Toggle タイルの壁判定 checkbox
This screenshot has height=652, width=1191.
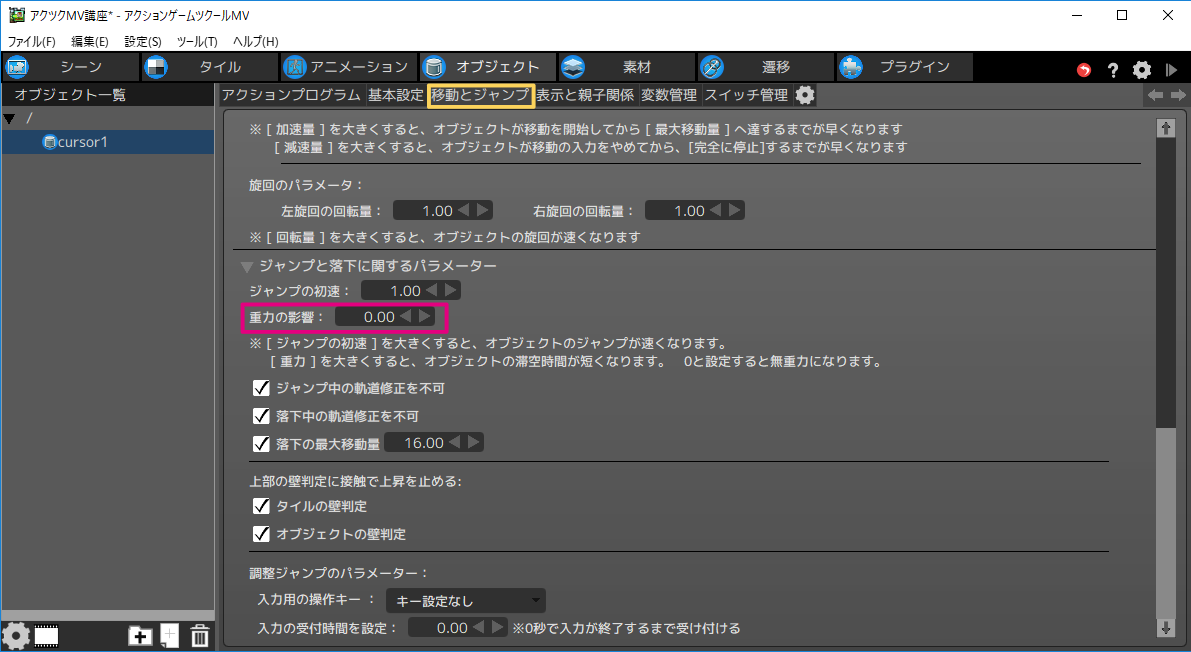coord(262,506)
